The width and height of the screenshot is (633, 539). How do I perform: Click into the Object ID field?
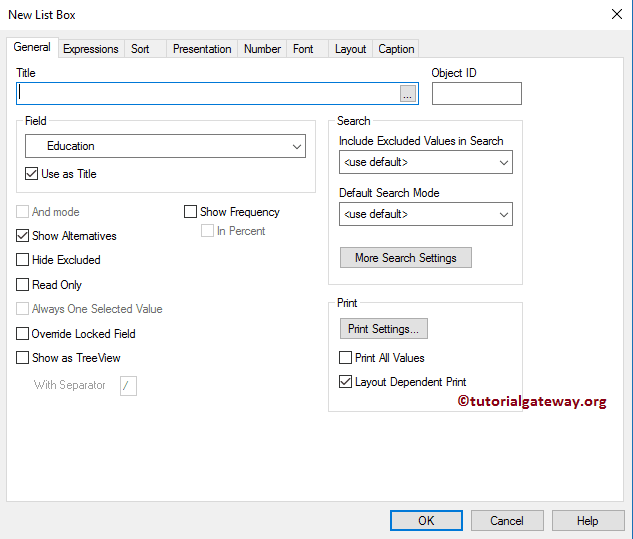tap(476, 94)
